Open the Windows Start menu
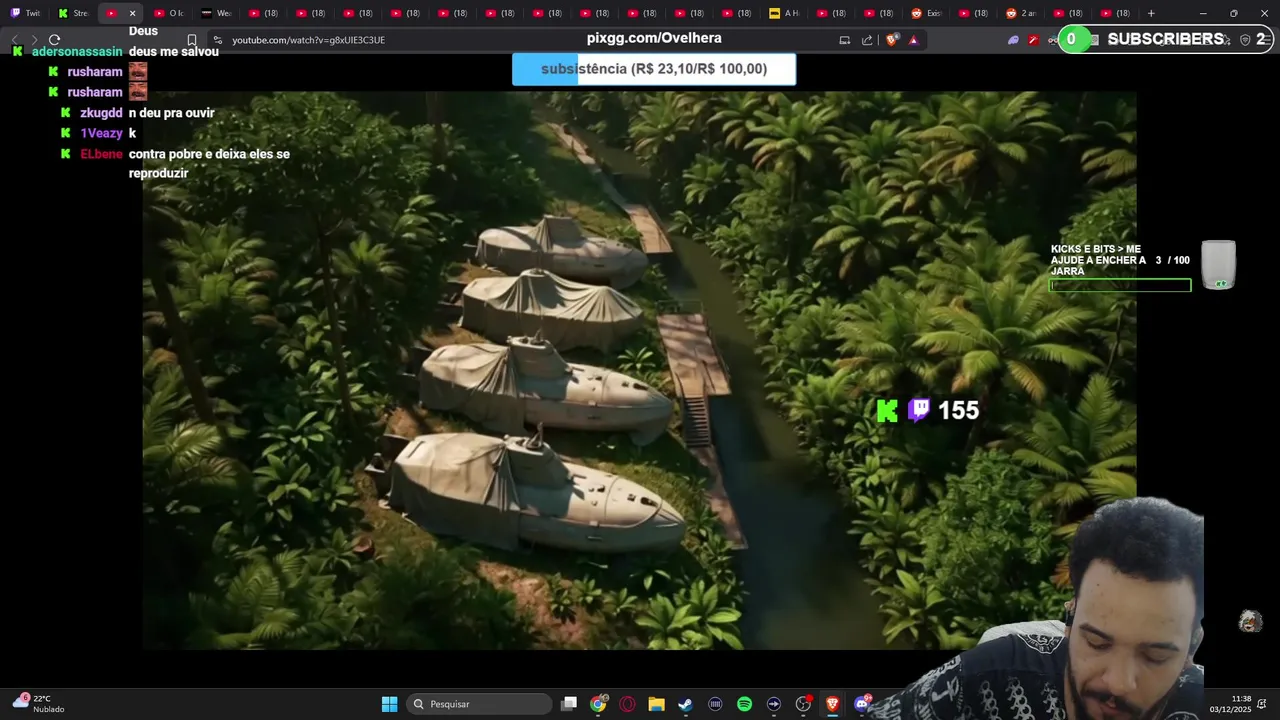The width and height of the screenshot is (1280, 720). (x=389, y=704)
